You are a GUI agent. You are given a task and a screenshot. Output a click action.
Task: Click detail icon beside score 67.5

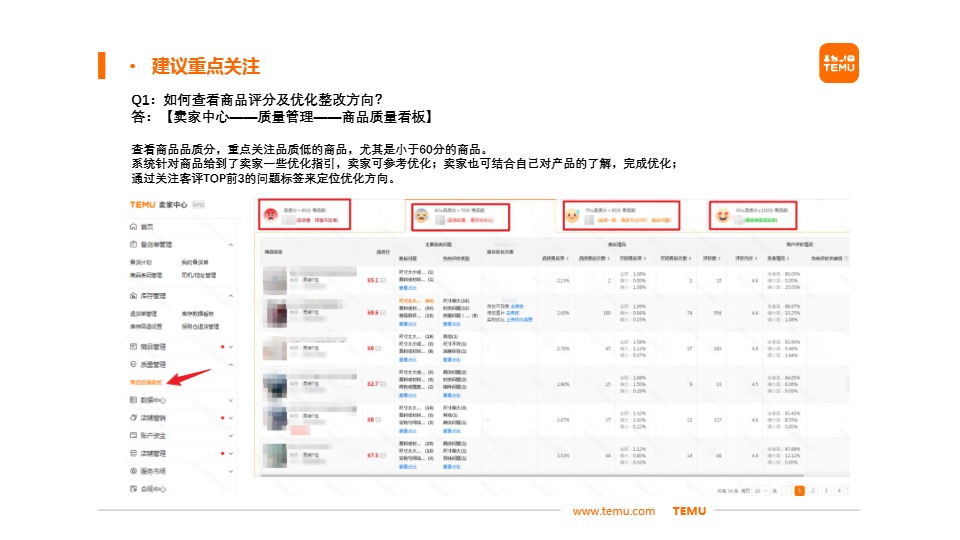point(383,456)
